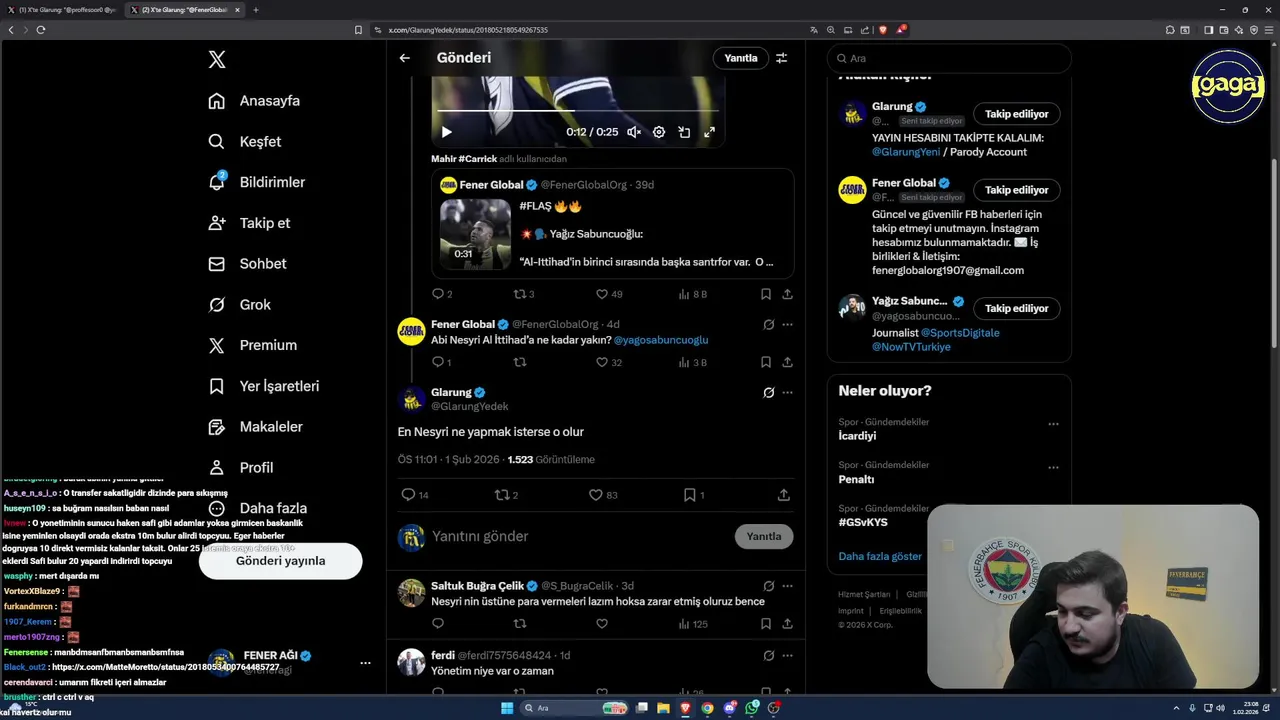Image resolution: width=1280 pixels, height=720 pixels.
Task: Reload the page in browser
Action: (x=41, y=30)
